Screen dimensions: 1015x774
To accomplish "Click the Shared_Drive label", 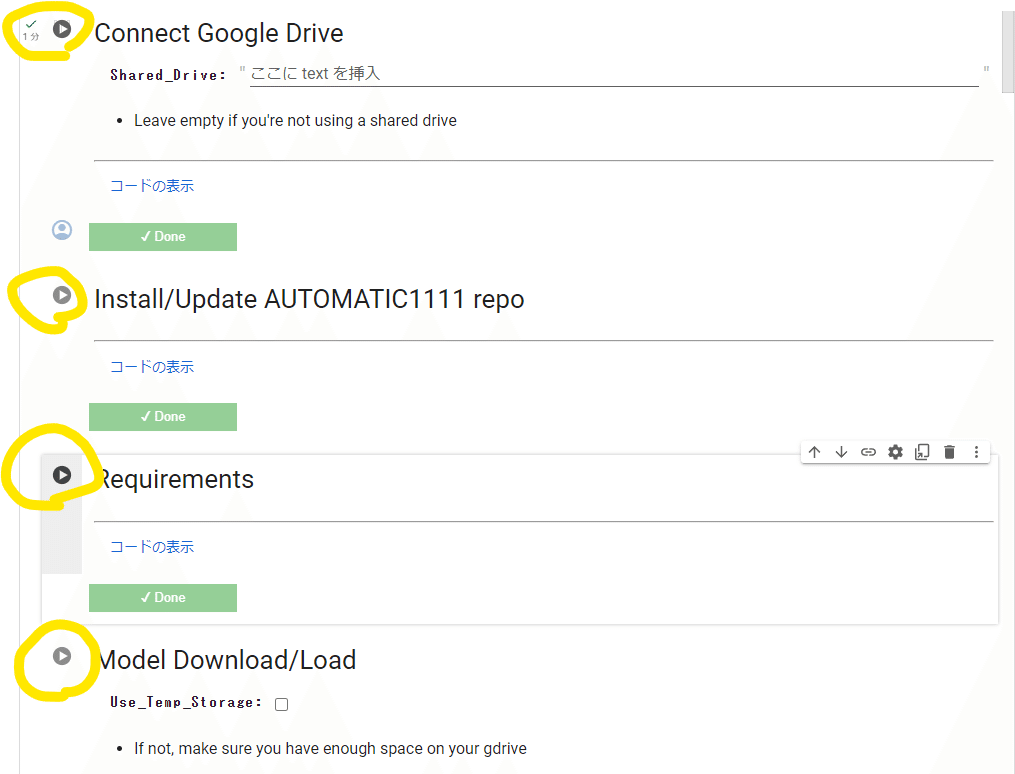I will click(168, 75).
